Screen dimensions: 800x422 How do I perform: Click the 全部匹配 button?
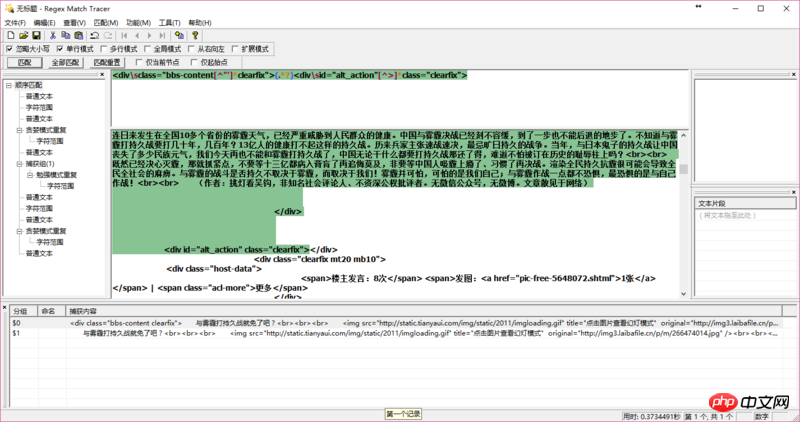pos(65,62)
